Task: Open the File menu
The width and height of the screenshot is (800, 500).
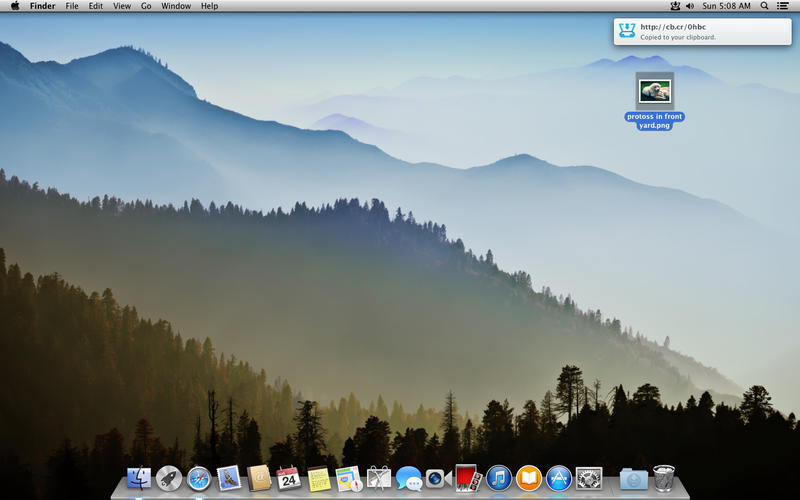Action: coord(72,6)
